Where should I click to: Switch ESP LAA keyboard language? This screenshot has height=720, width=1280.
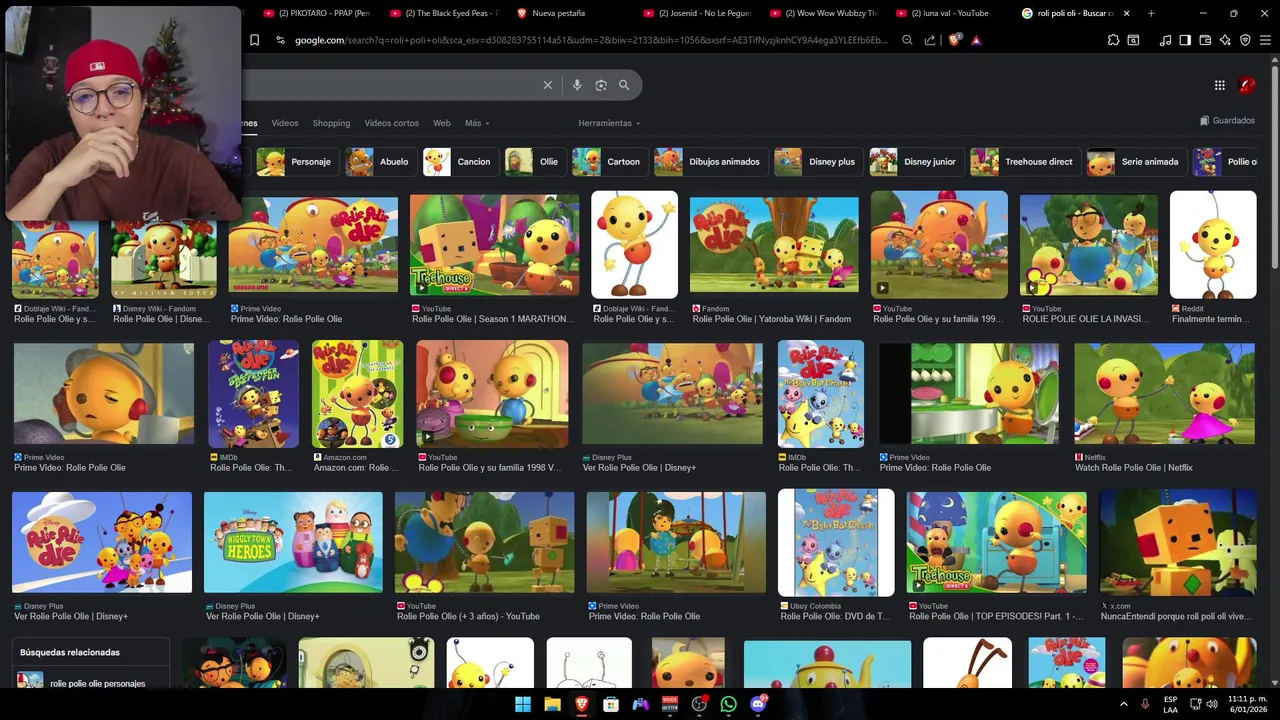click(x=1170, y=704)
